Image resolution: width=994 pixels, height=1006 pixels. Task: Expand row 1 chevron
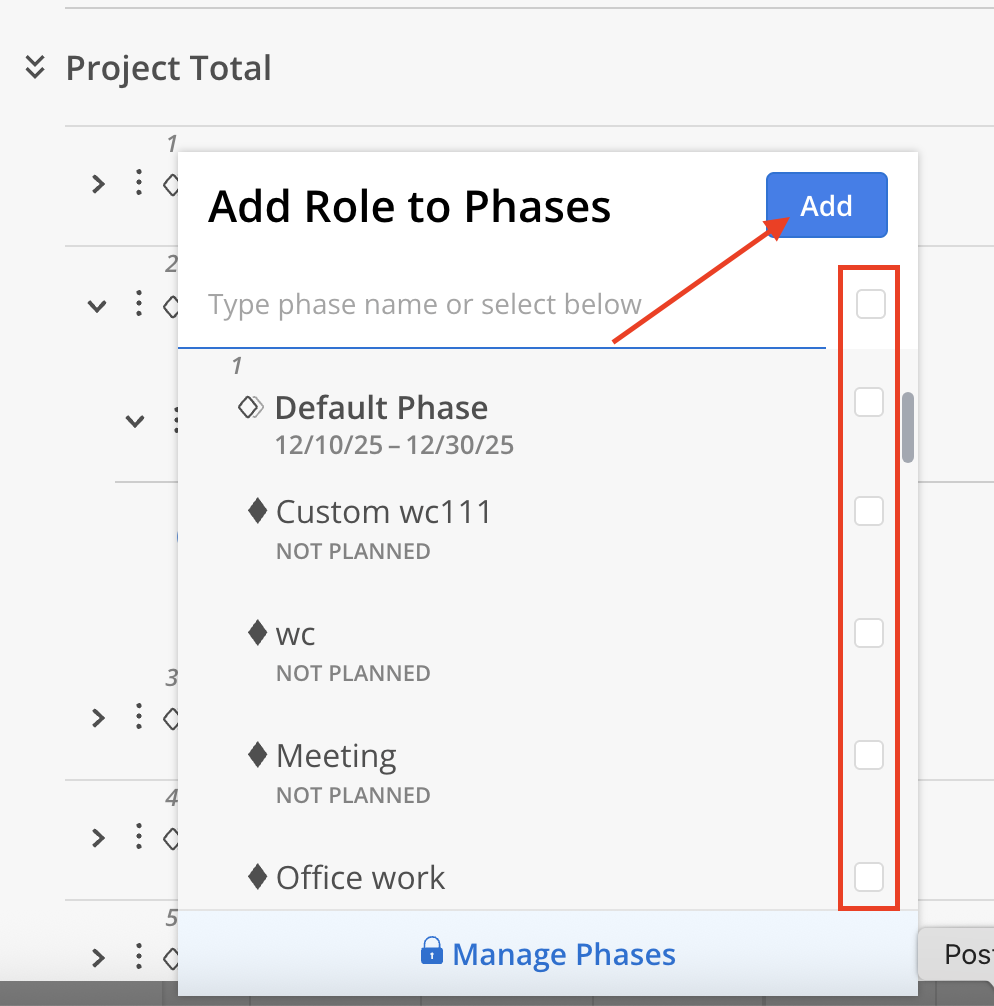click(98, 184)
